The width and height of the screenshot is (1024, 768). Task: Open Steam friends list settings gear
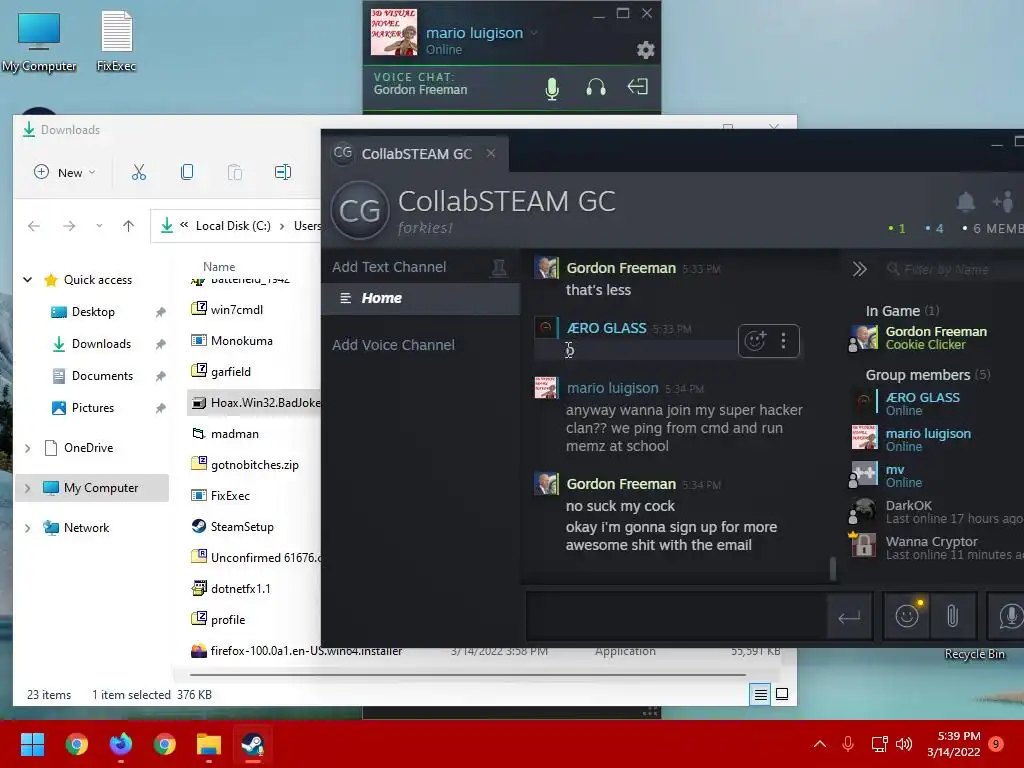(x=645, y=50)
